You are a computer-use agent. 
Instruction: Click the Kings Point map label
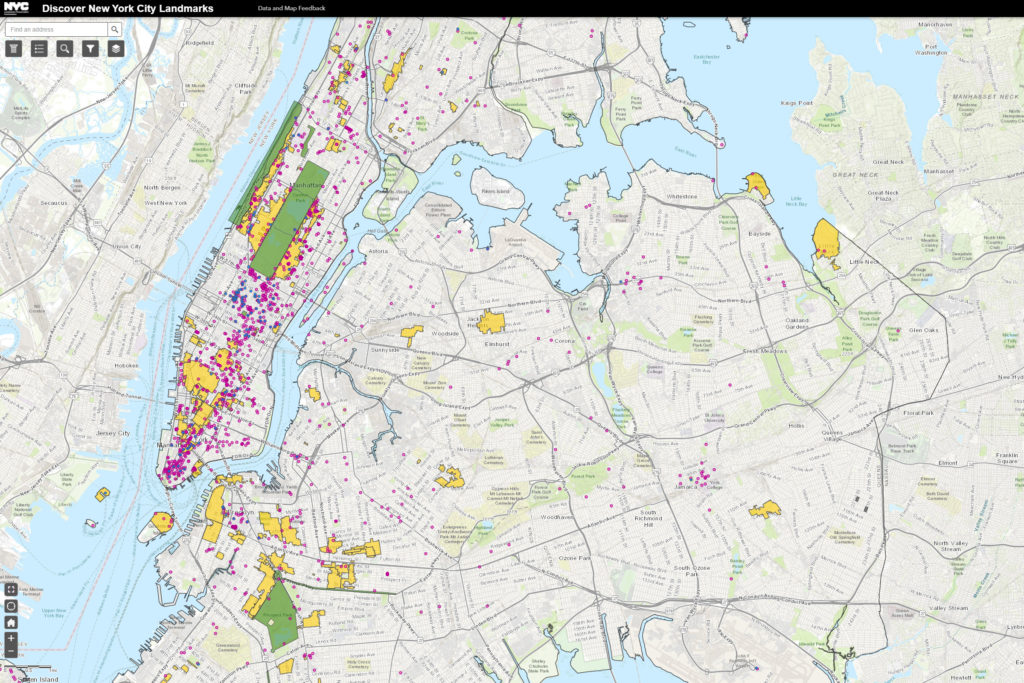(x=797, y=103)
